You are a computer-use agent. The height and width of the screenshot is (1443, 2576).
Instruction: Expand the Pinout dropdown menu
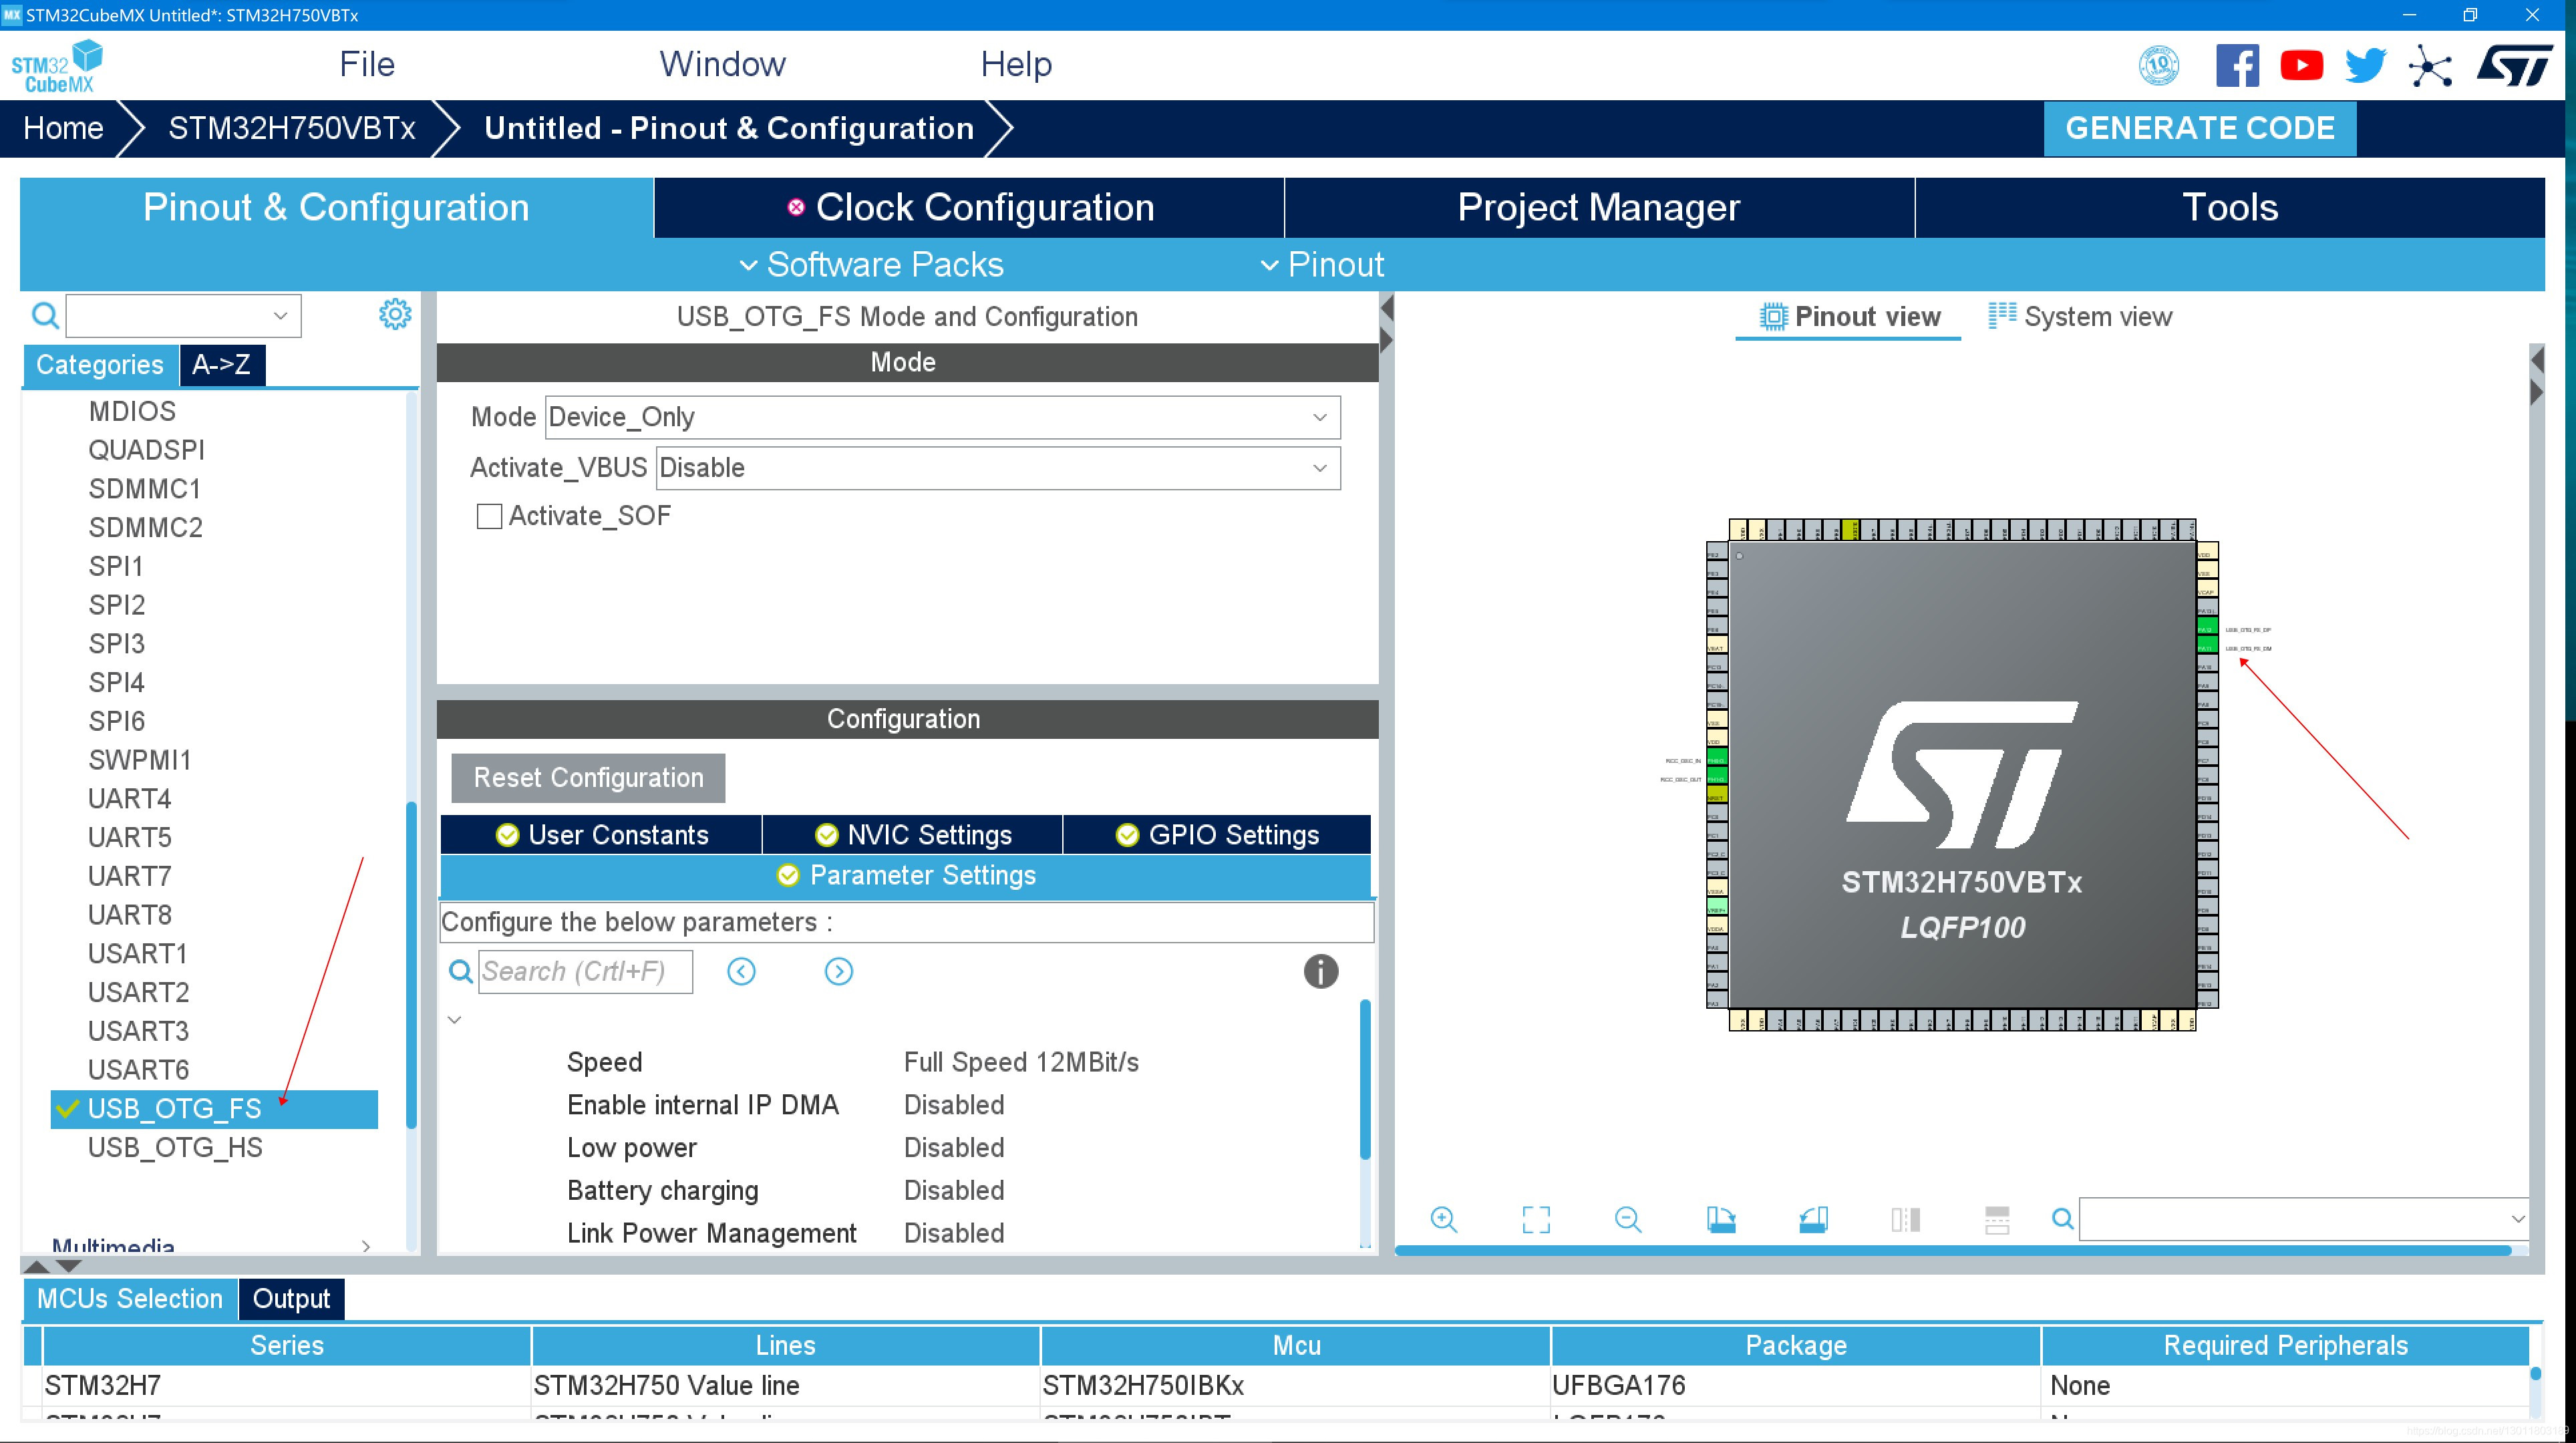[x=1321, y=265]
